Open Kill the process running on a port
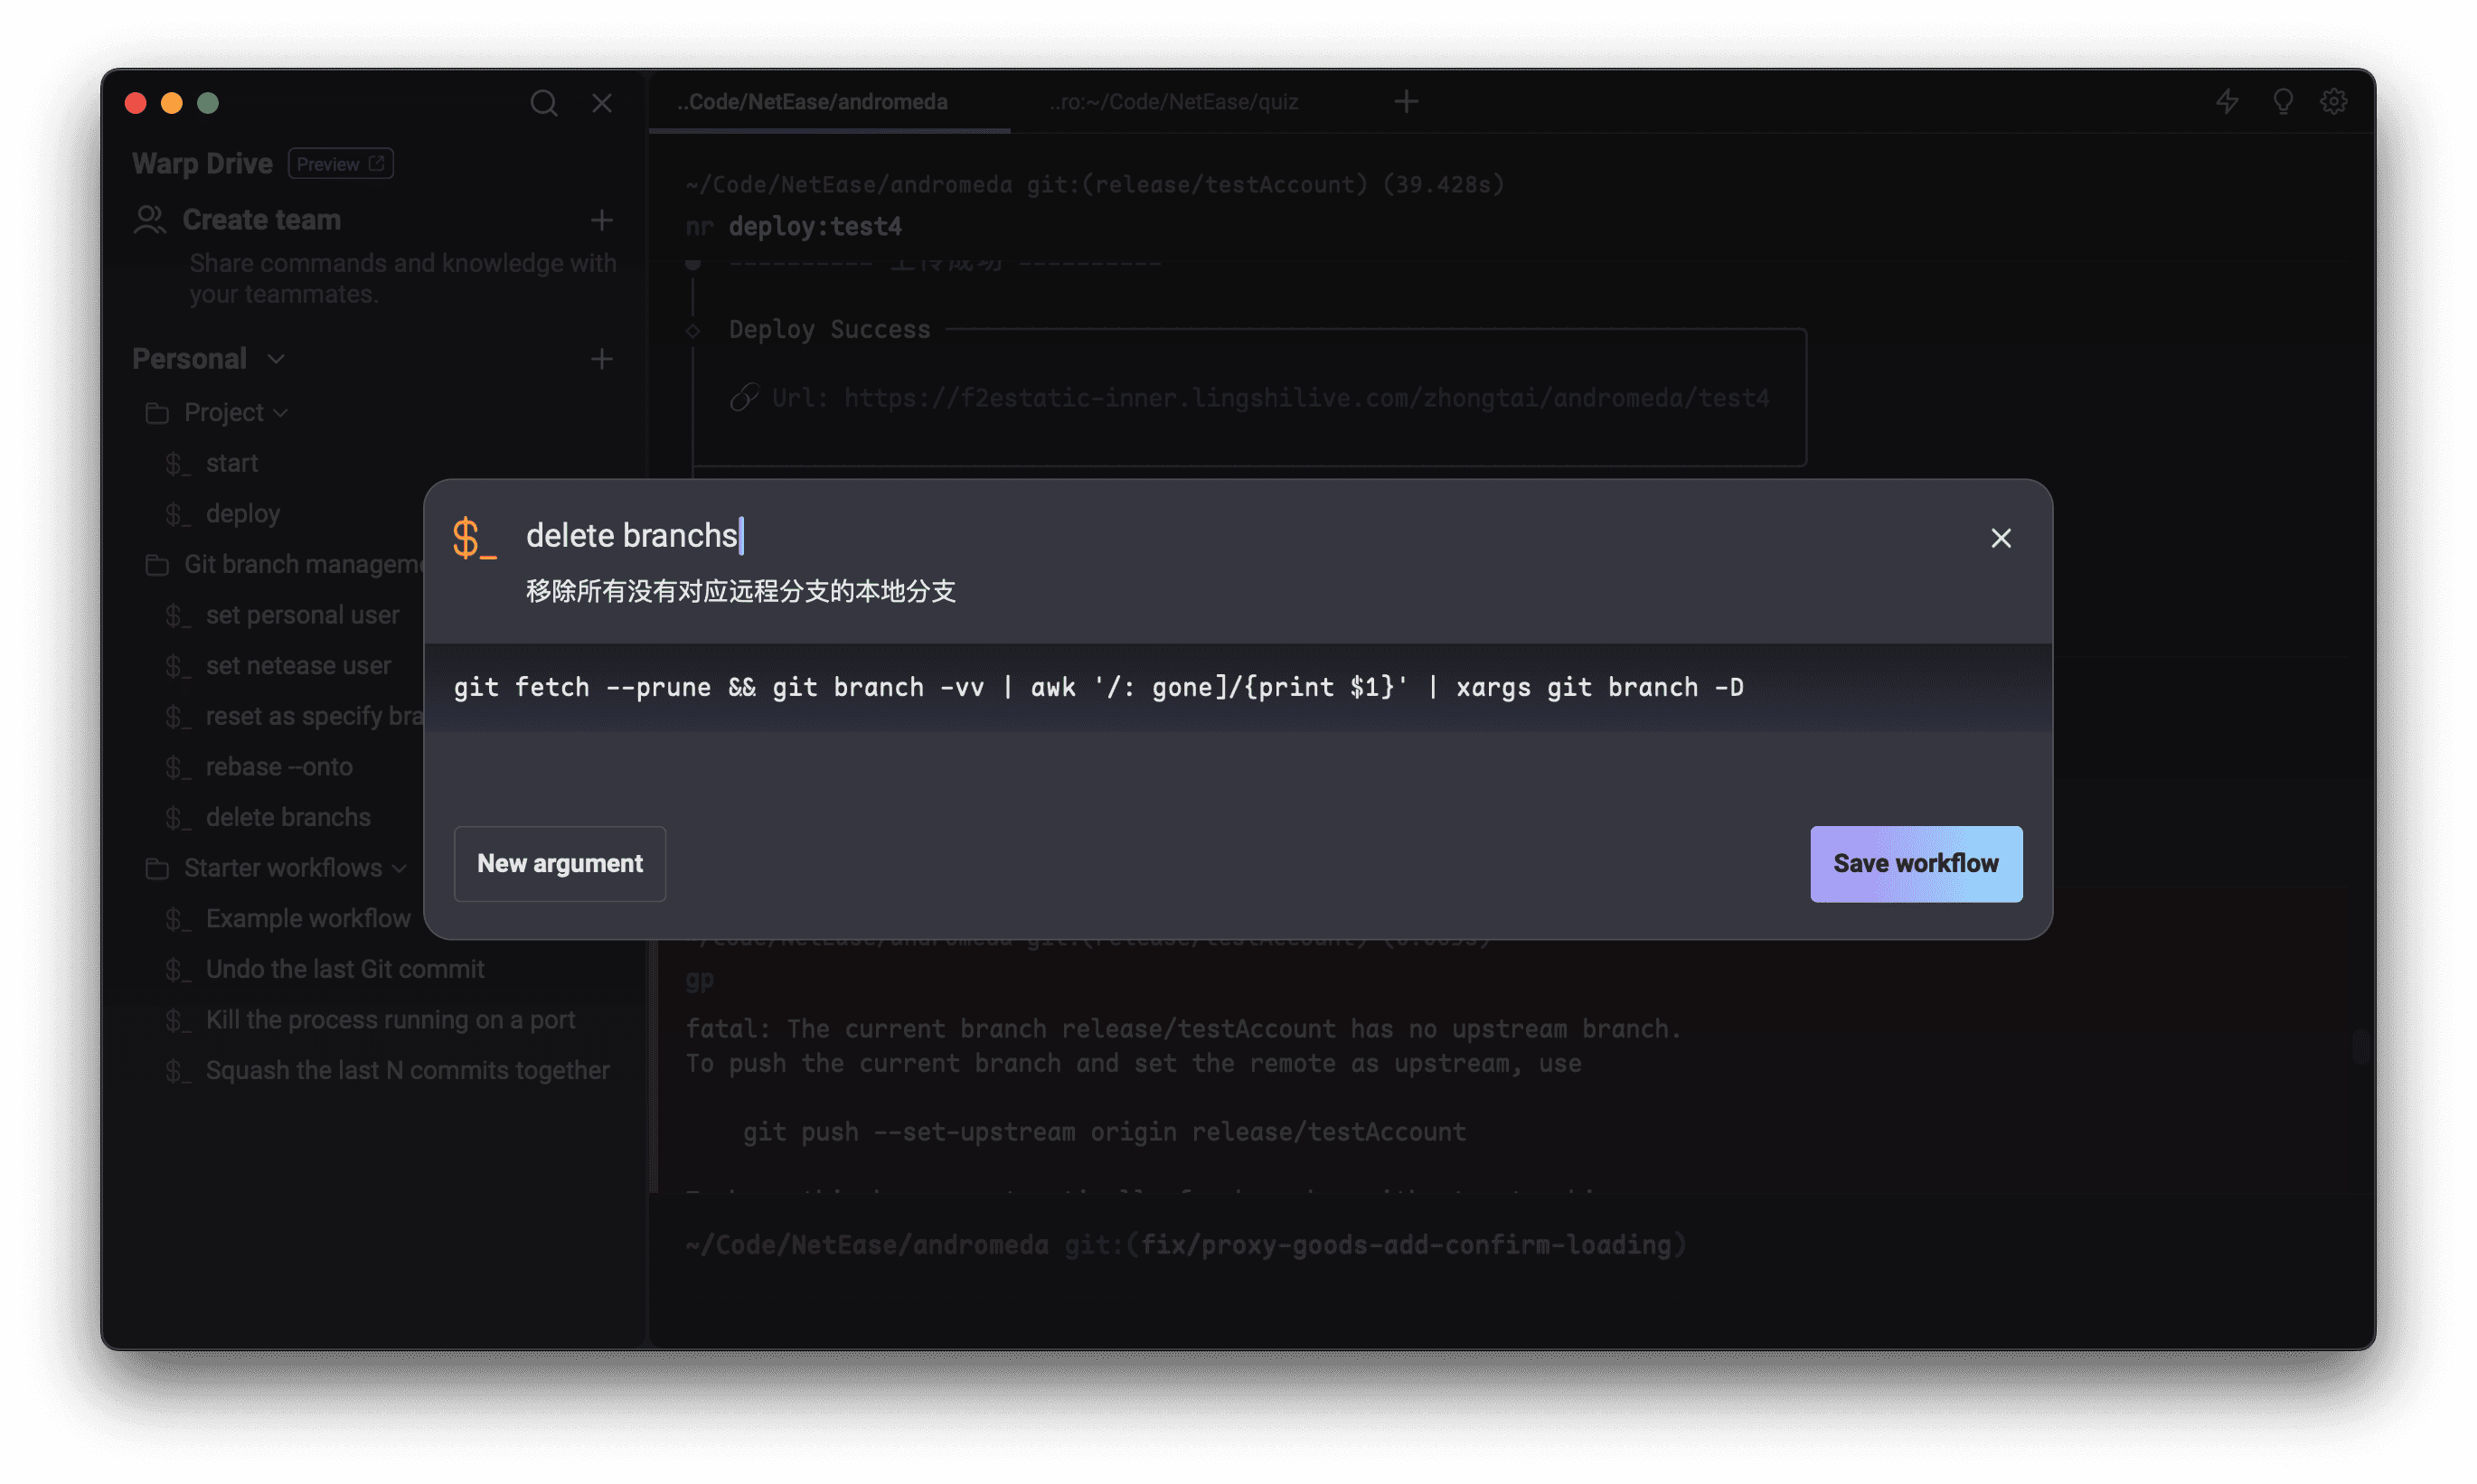Image resolution: width=2477 pixels, height=1484 pixels. coord(390,1020)
